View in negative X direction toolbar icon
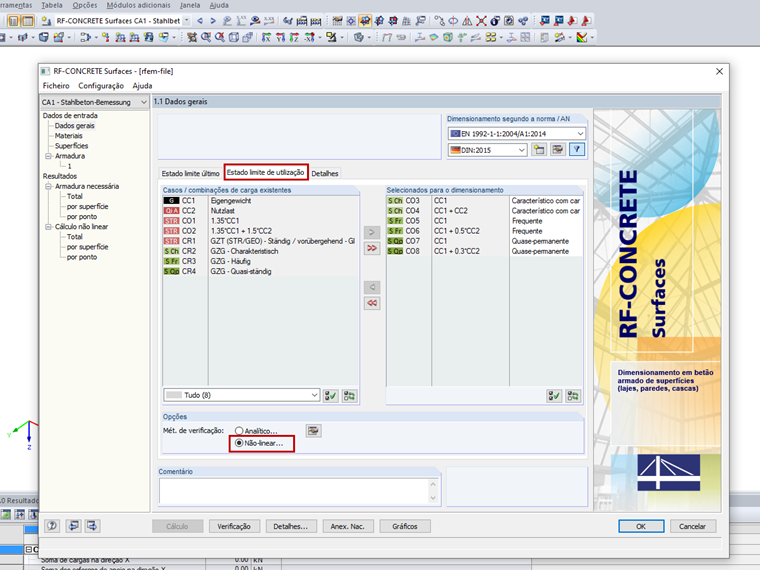 (309, 37)
